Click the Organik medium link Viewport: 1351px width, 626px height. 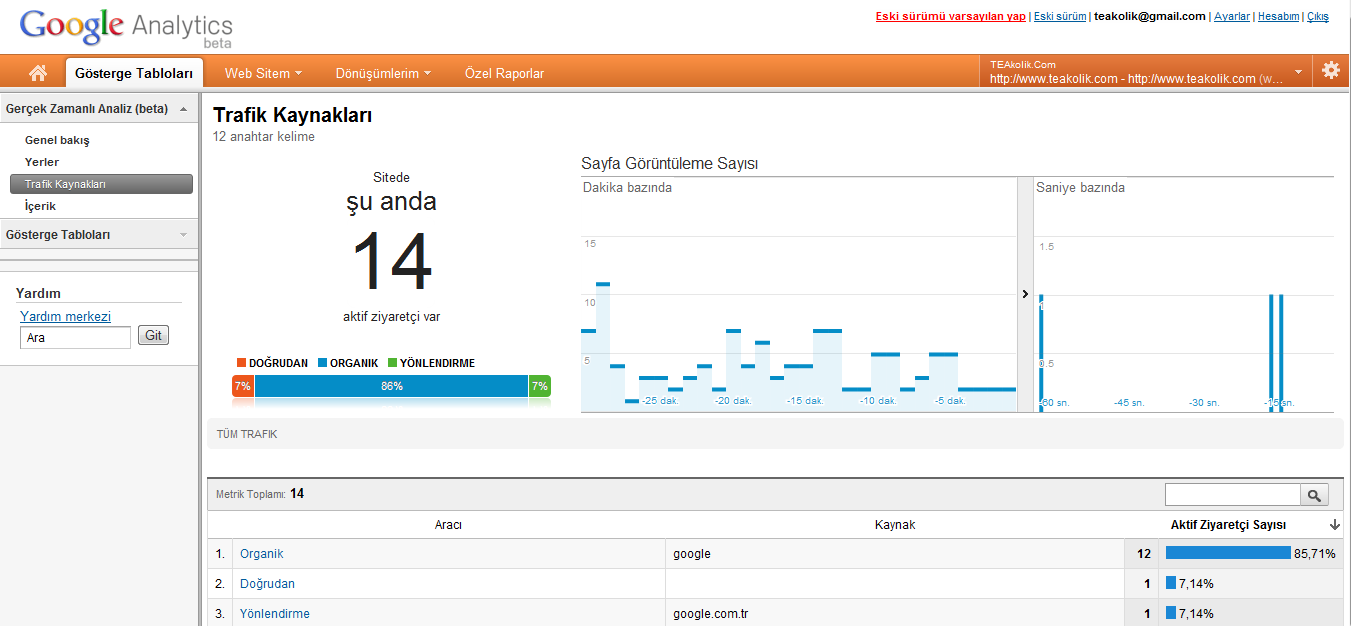tap(262, 554)
